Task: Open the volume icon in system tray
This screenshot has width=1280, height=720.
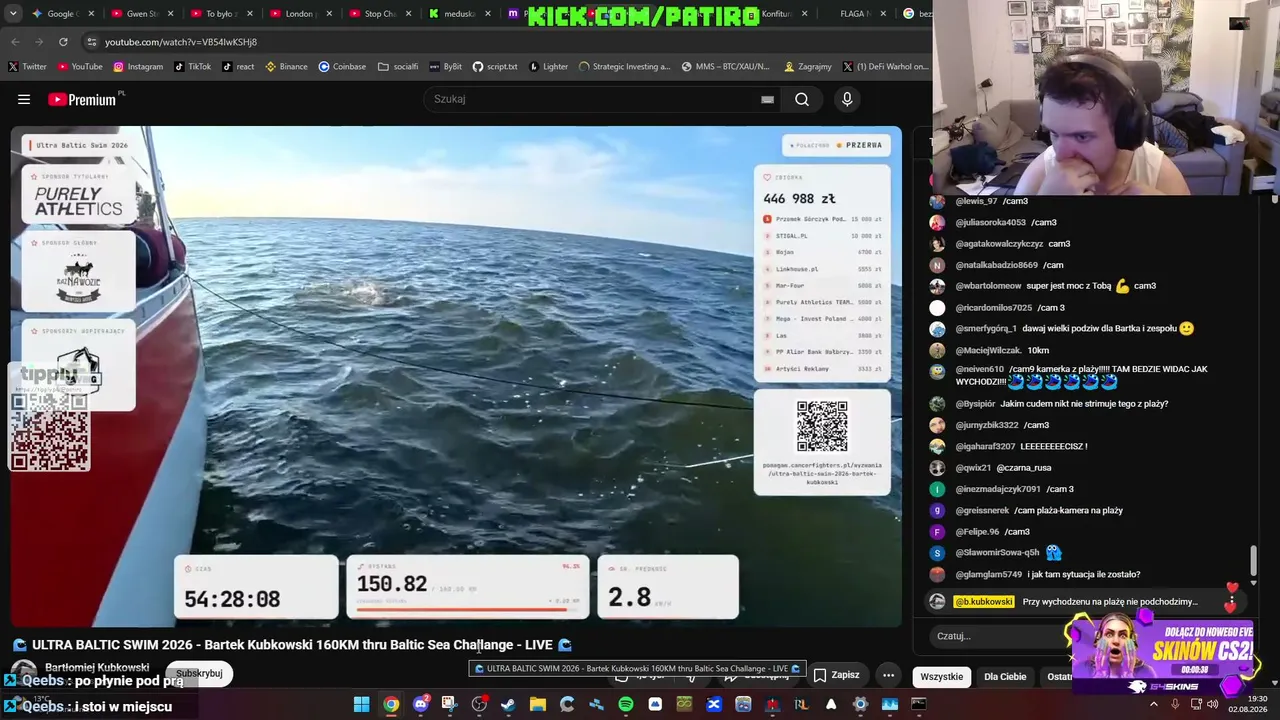Action: (x=1215, y=704)
